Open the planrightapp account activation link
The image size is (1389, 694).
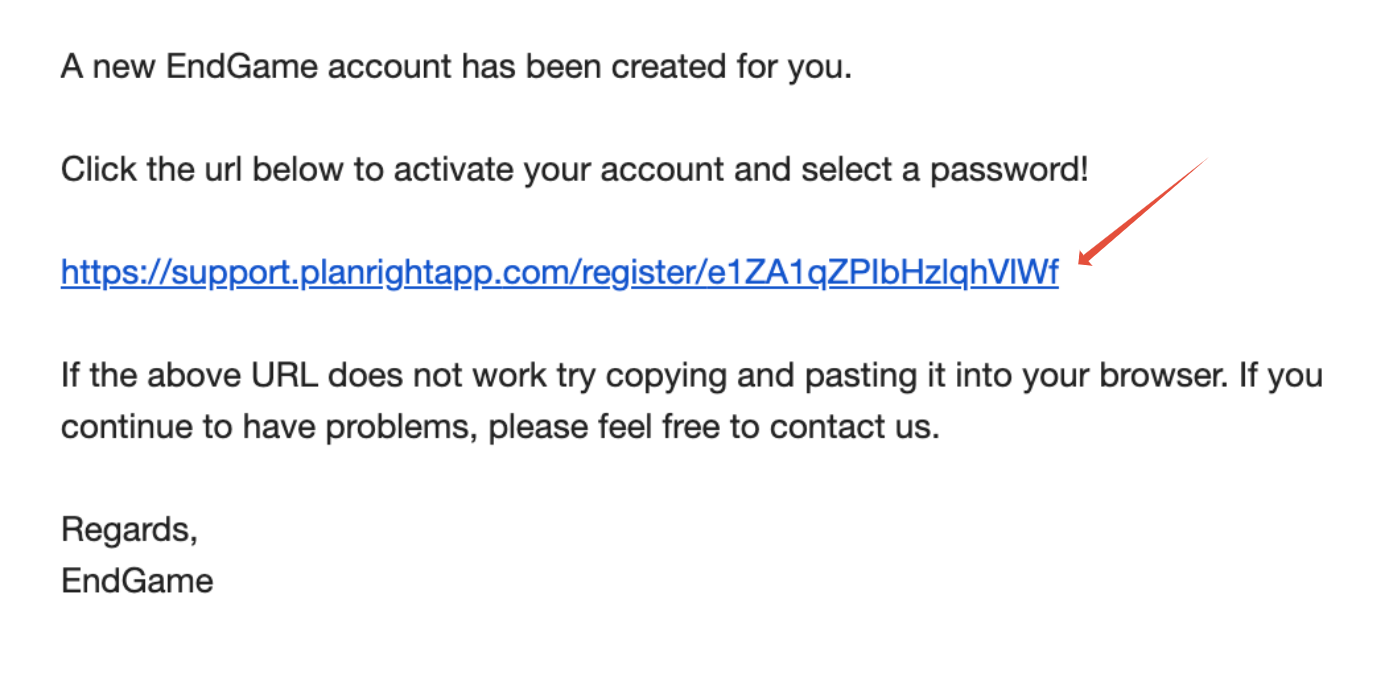[558, 273]
